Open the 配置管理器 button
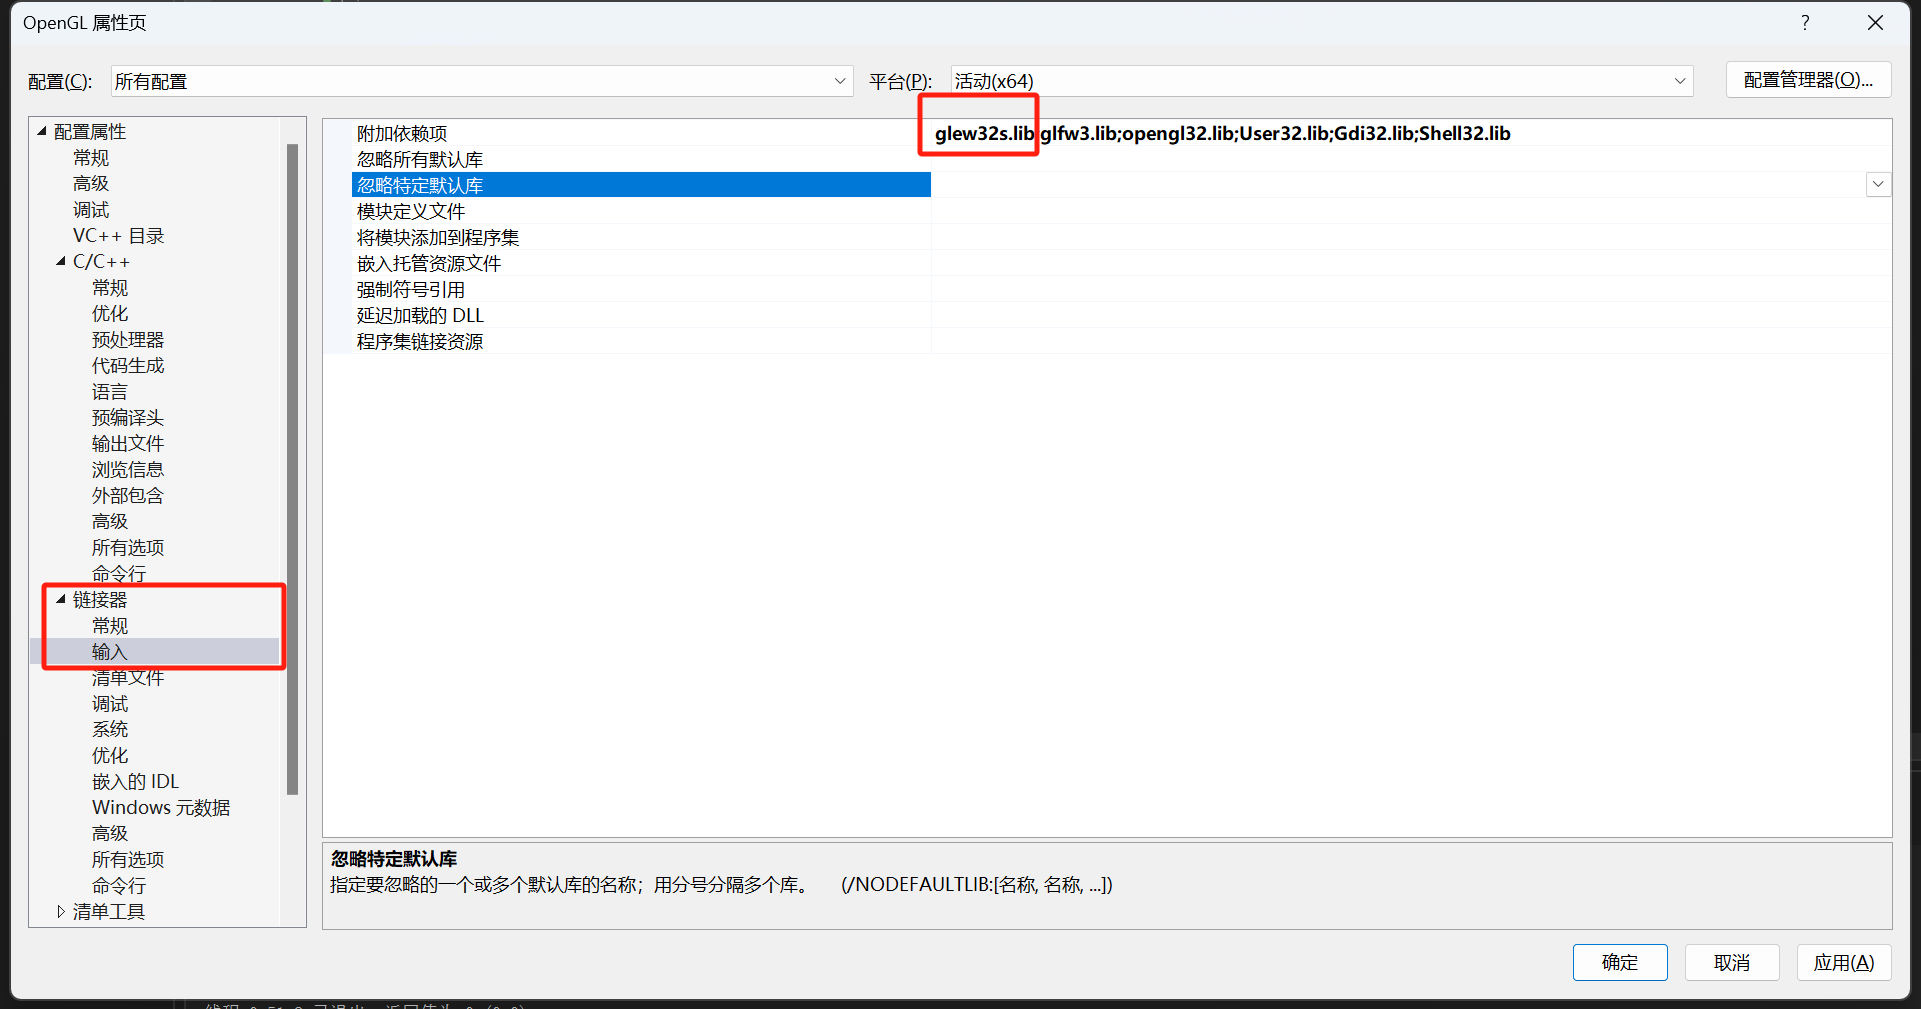 (1808, 80)
